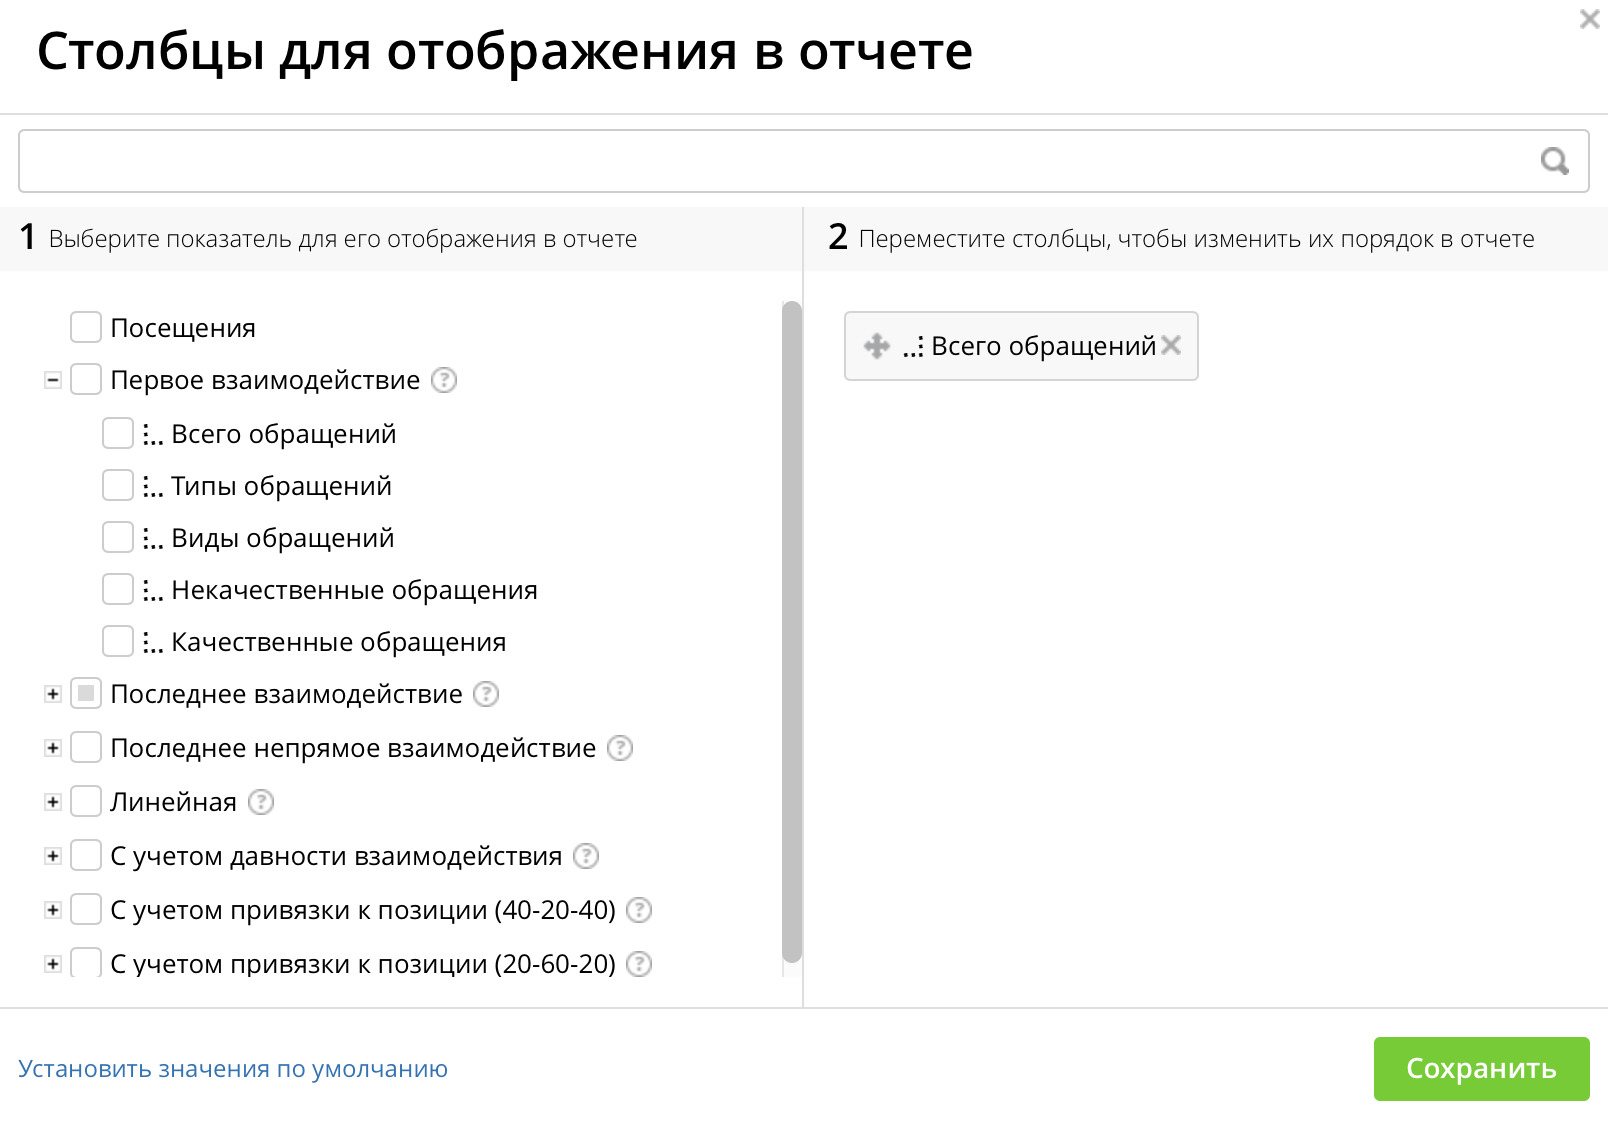The height and width of the screenshot is (1128, 1608).
Task: Click Некачественные обращения row label
Action: (x=354, y=590)
